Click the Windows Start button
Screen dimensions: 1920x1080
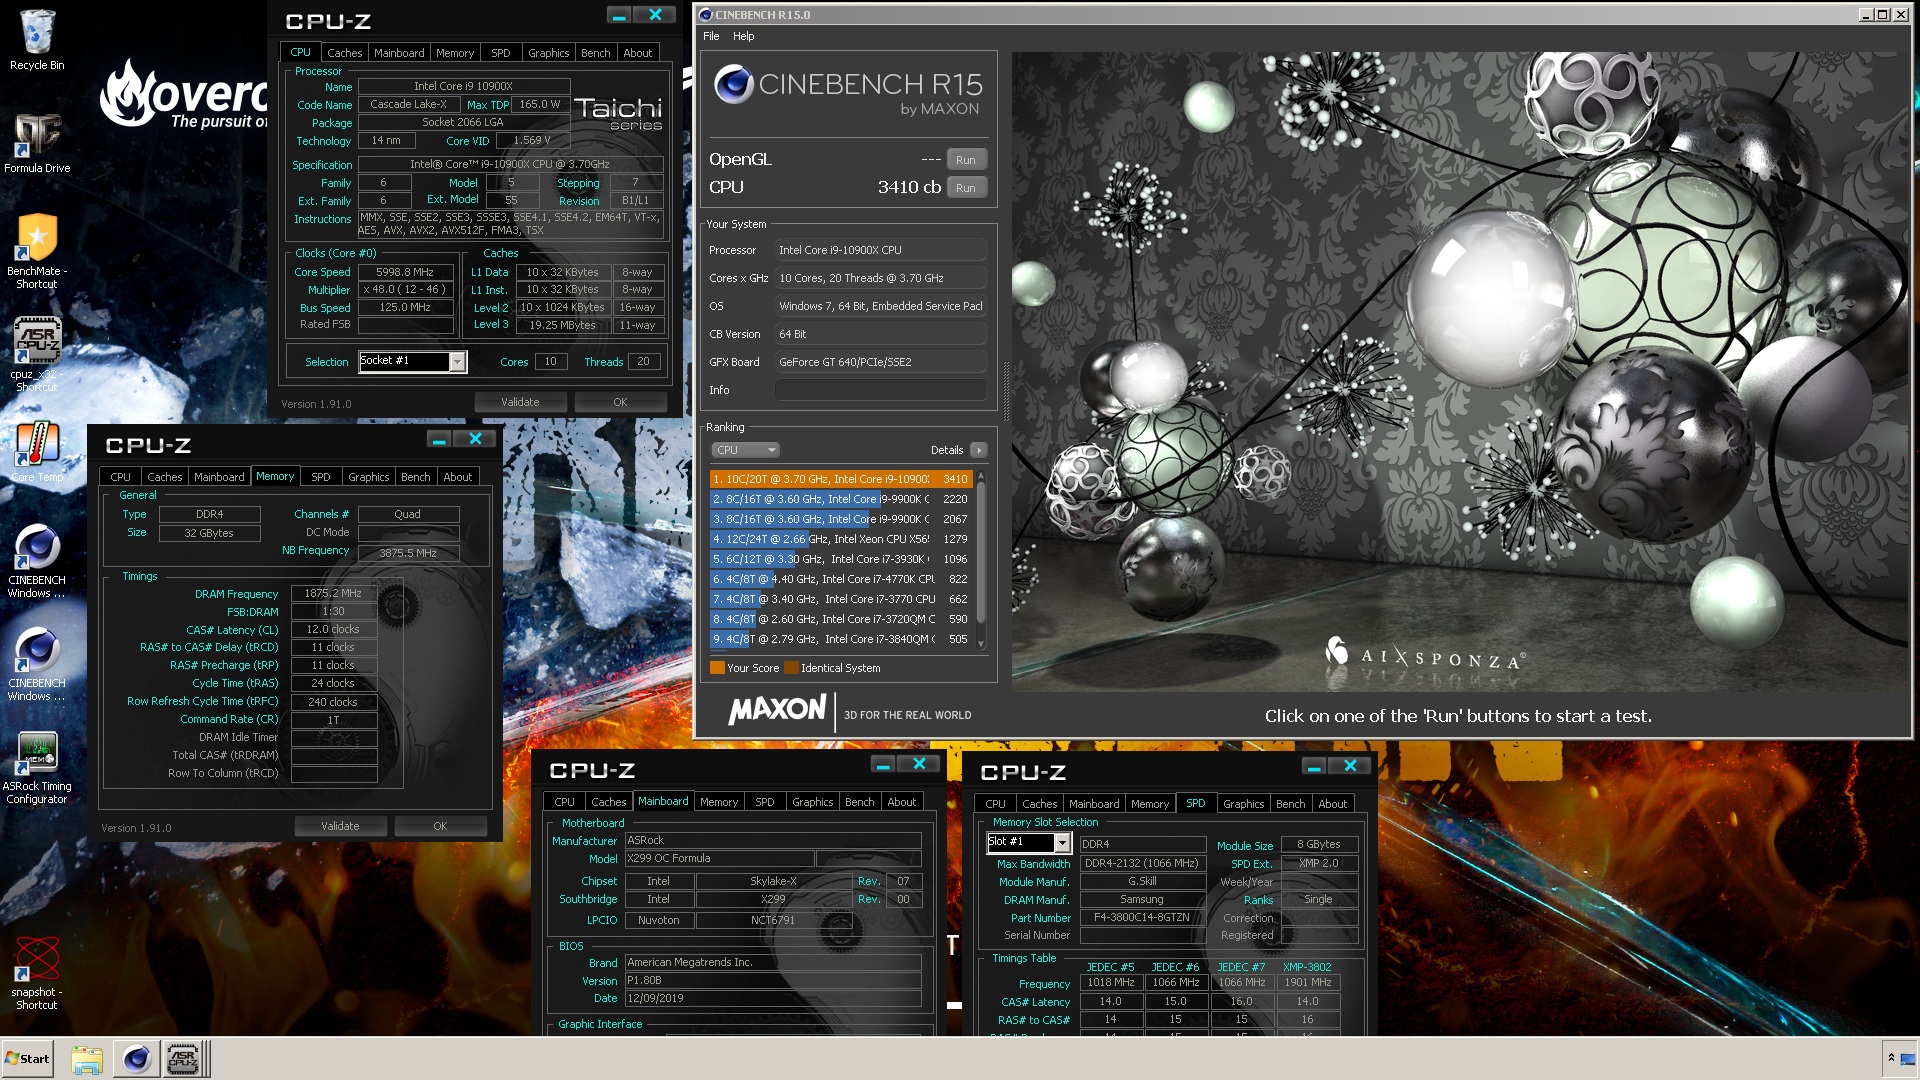pyautogui.click(x=27, y=1059)
